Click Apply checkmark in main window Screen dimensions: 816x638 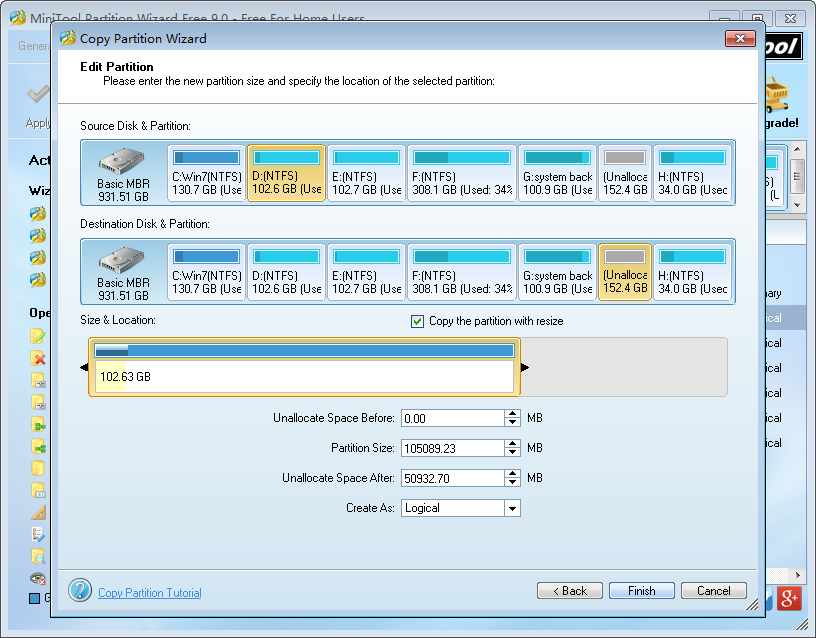[38, 95]
